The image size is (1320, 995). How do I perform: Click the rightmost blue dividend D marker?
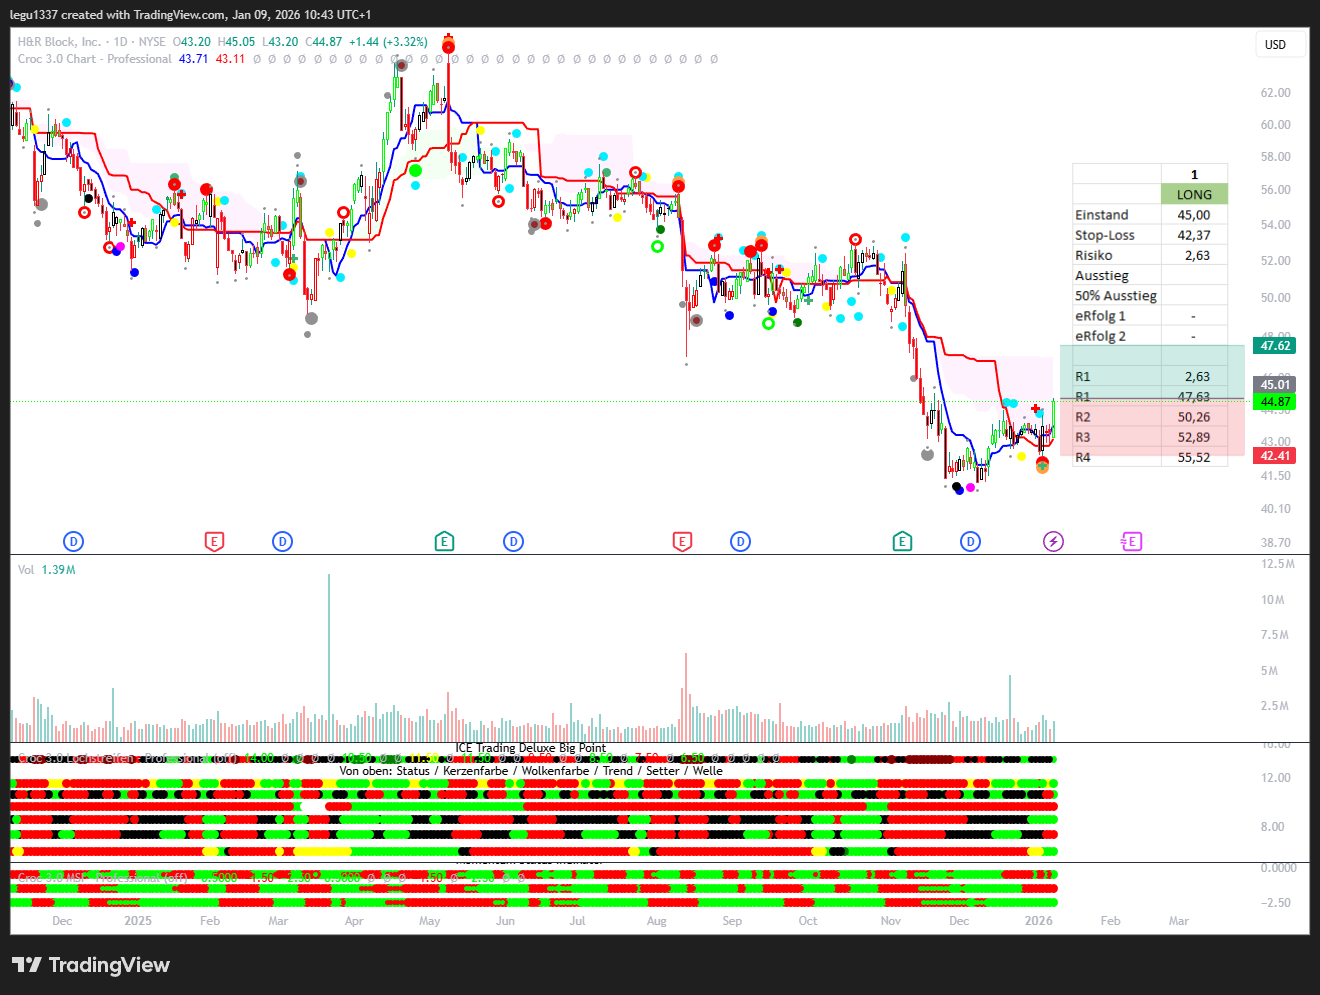click(970, 541)
